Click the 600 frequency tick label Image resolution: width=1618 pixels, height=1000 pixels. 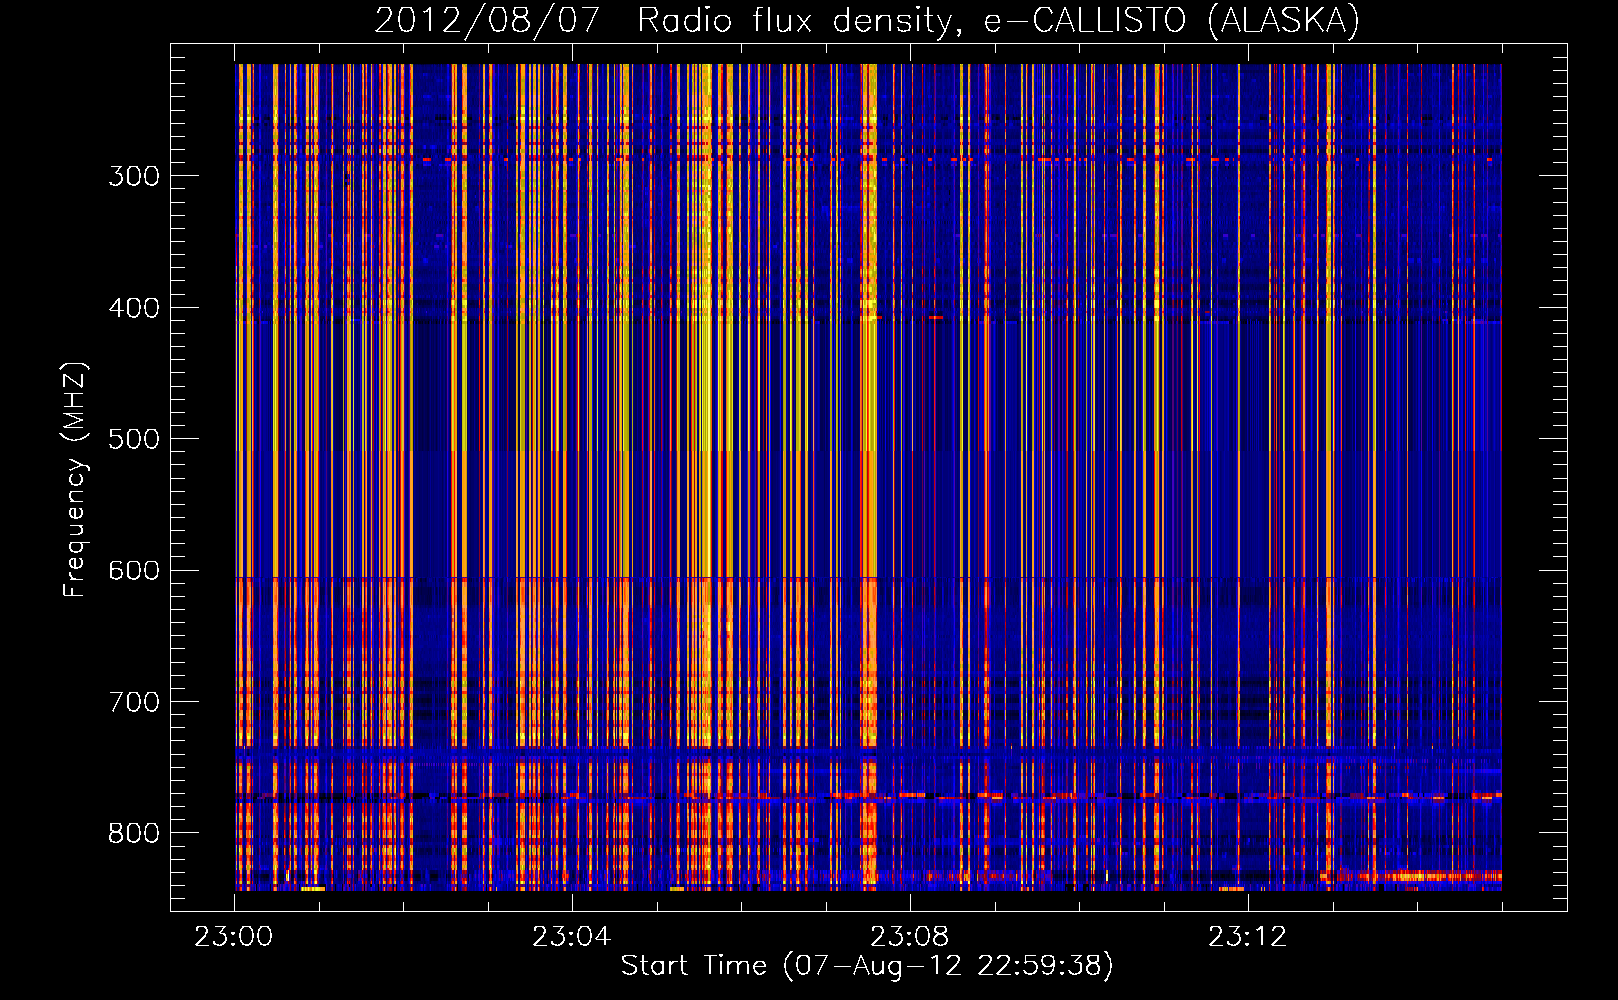point(134,571)
